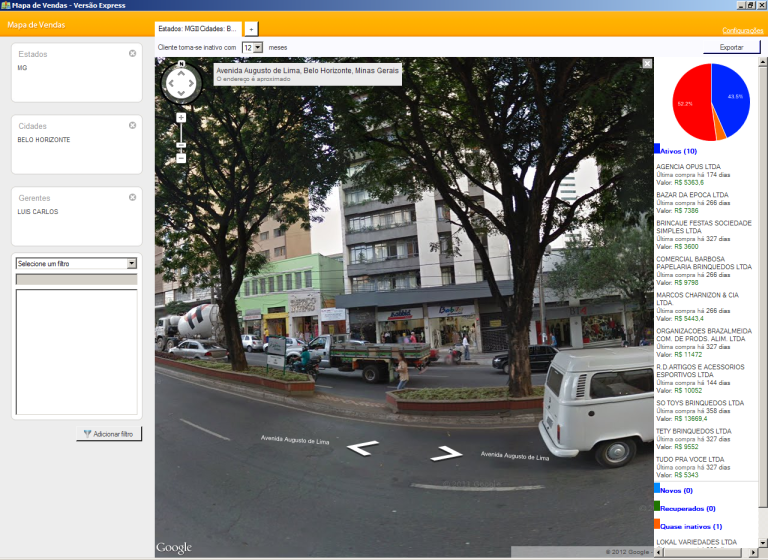Select client R.D ARTIGOS E ACESSORIOS ESPORTIVOS

click(x=700, y=370)
